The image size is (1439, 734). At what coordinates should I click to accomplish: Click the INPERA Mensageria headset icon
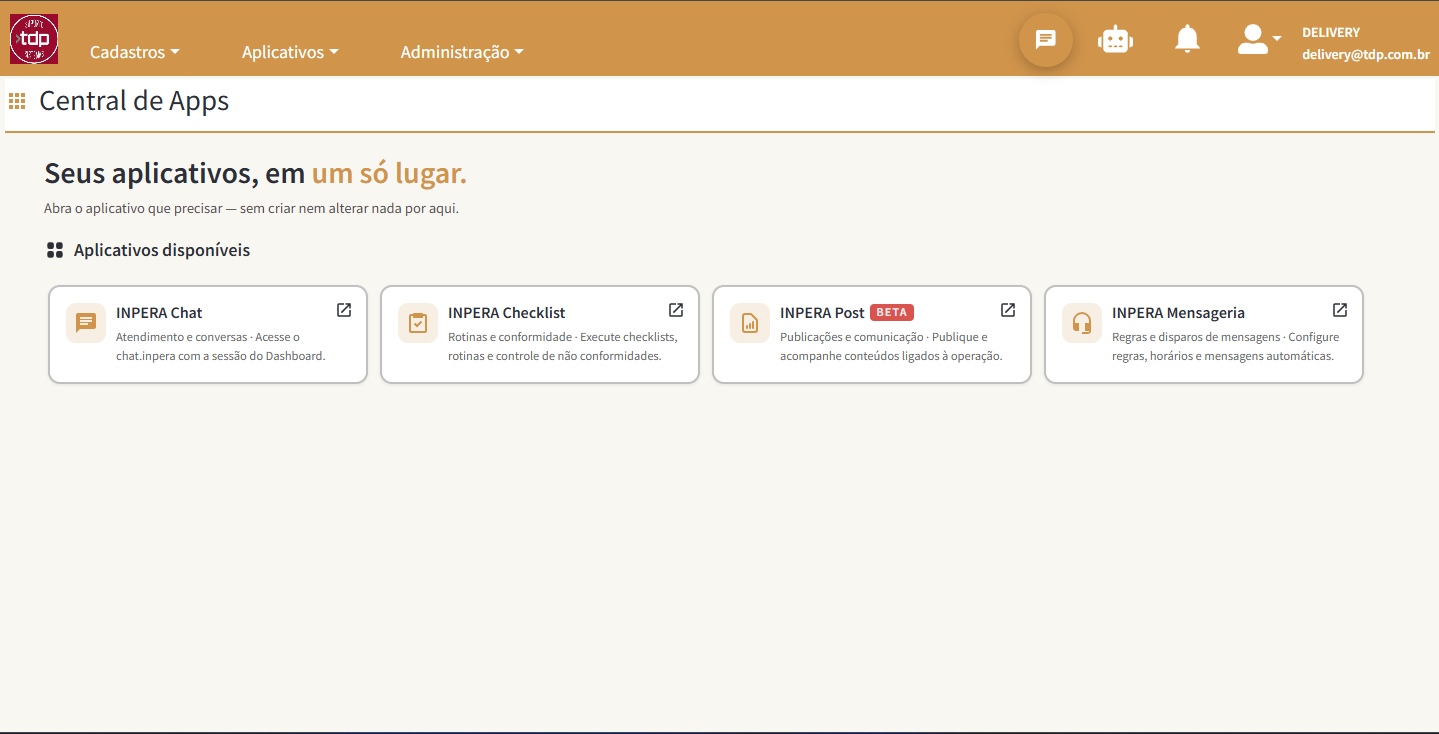pos(1082,323)
